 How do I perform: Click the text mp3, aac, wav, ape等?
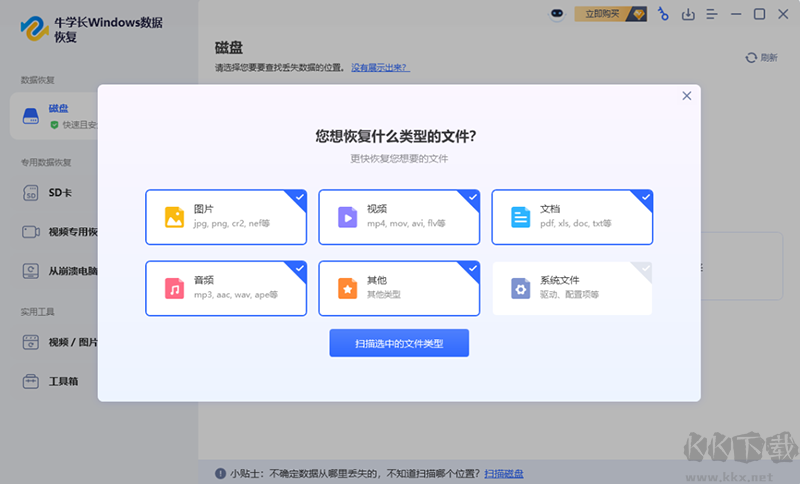(236, 295)
